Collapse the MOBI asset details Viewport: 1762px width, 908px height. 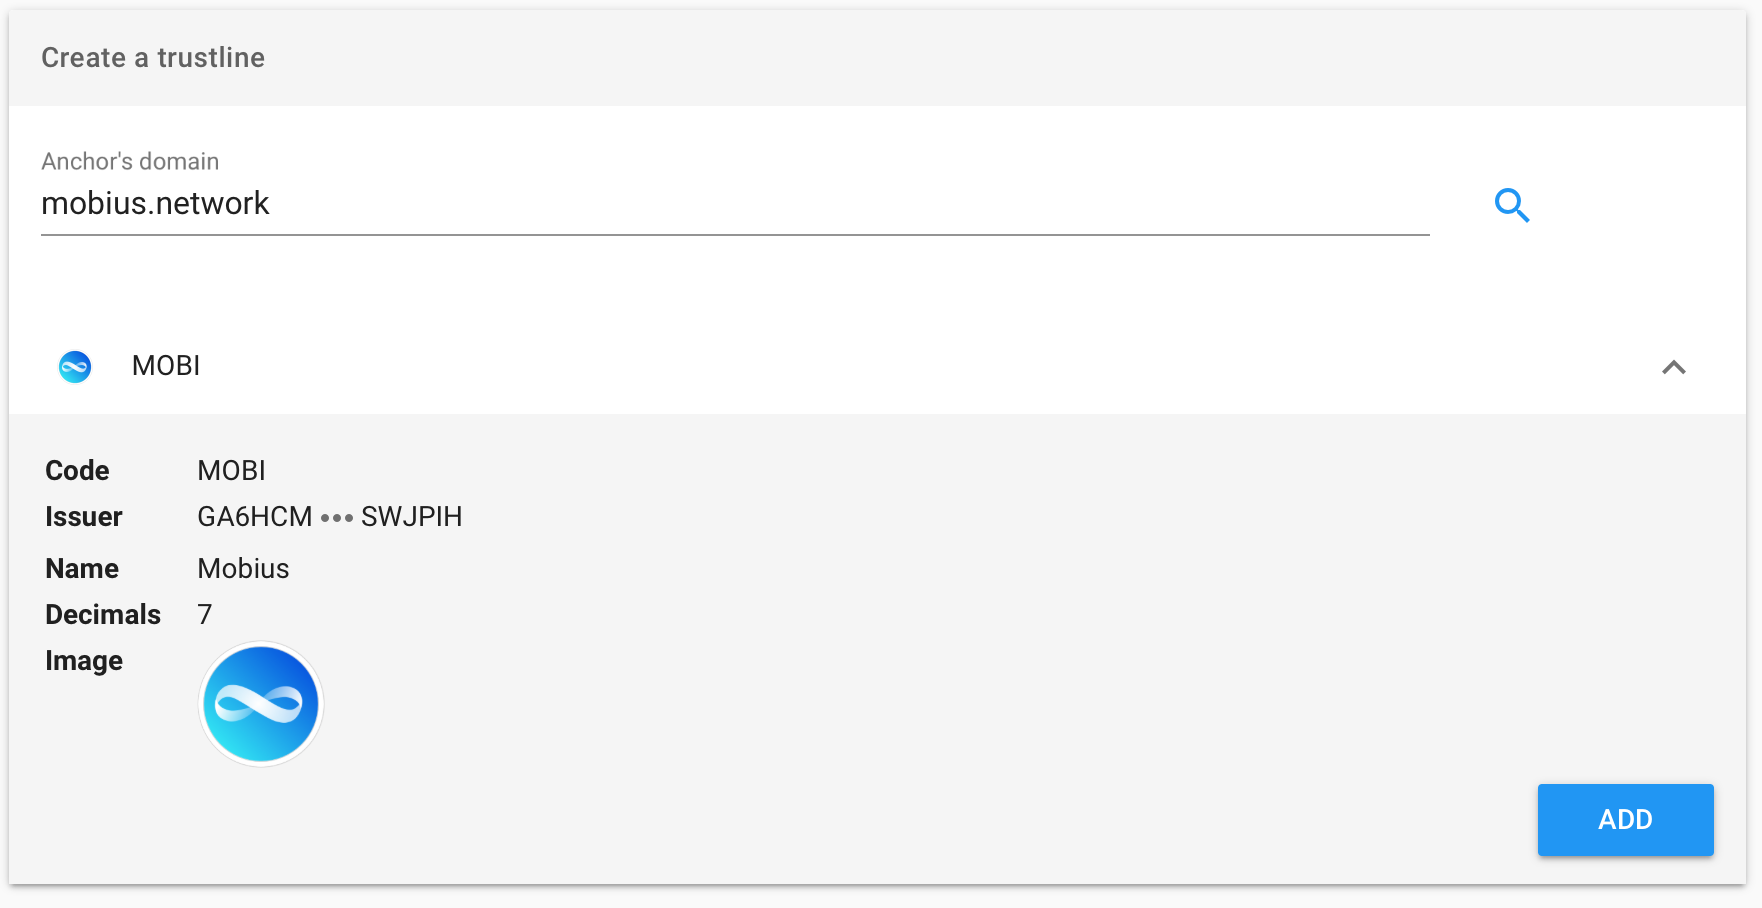(1673, 367)
